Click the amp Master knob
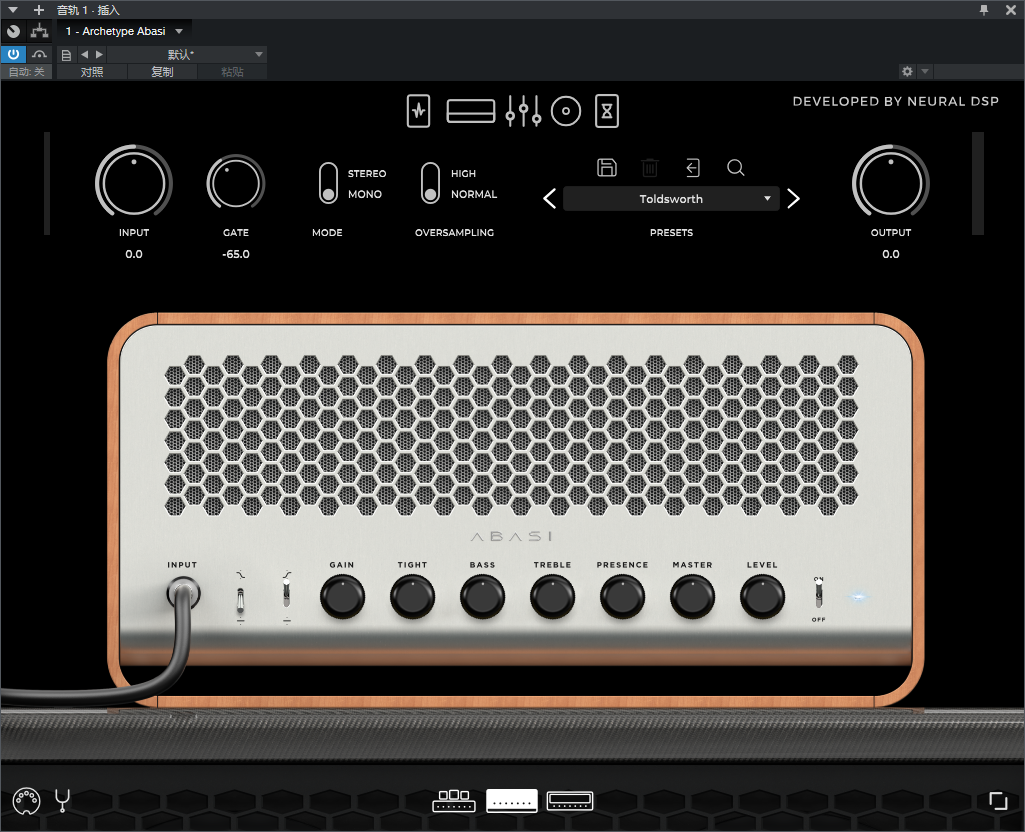 pyautogui.click(x=692, y=596)
